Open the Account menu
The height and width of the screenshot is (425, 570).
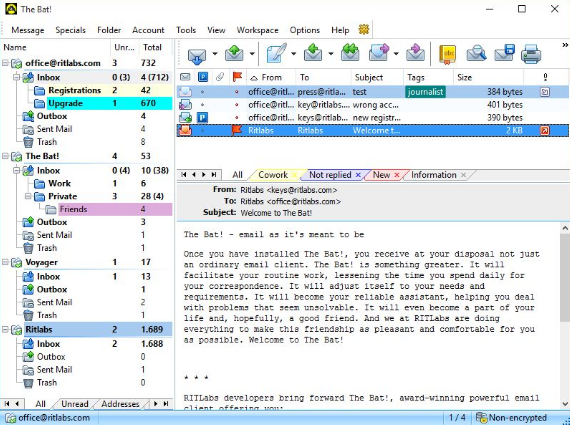pos(148,30)
